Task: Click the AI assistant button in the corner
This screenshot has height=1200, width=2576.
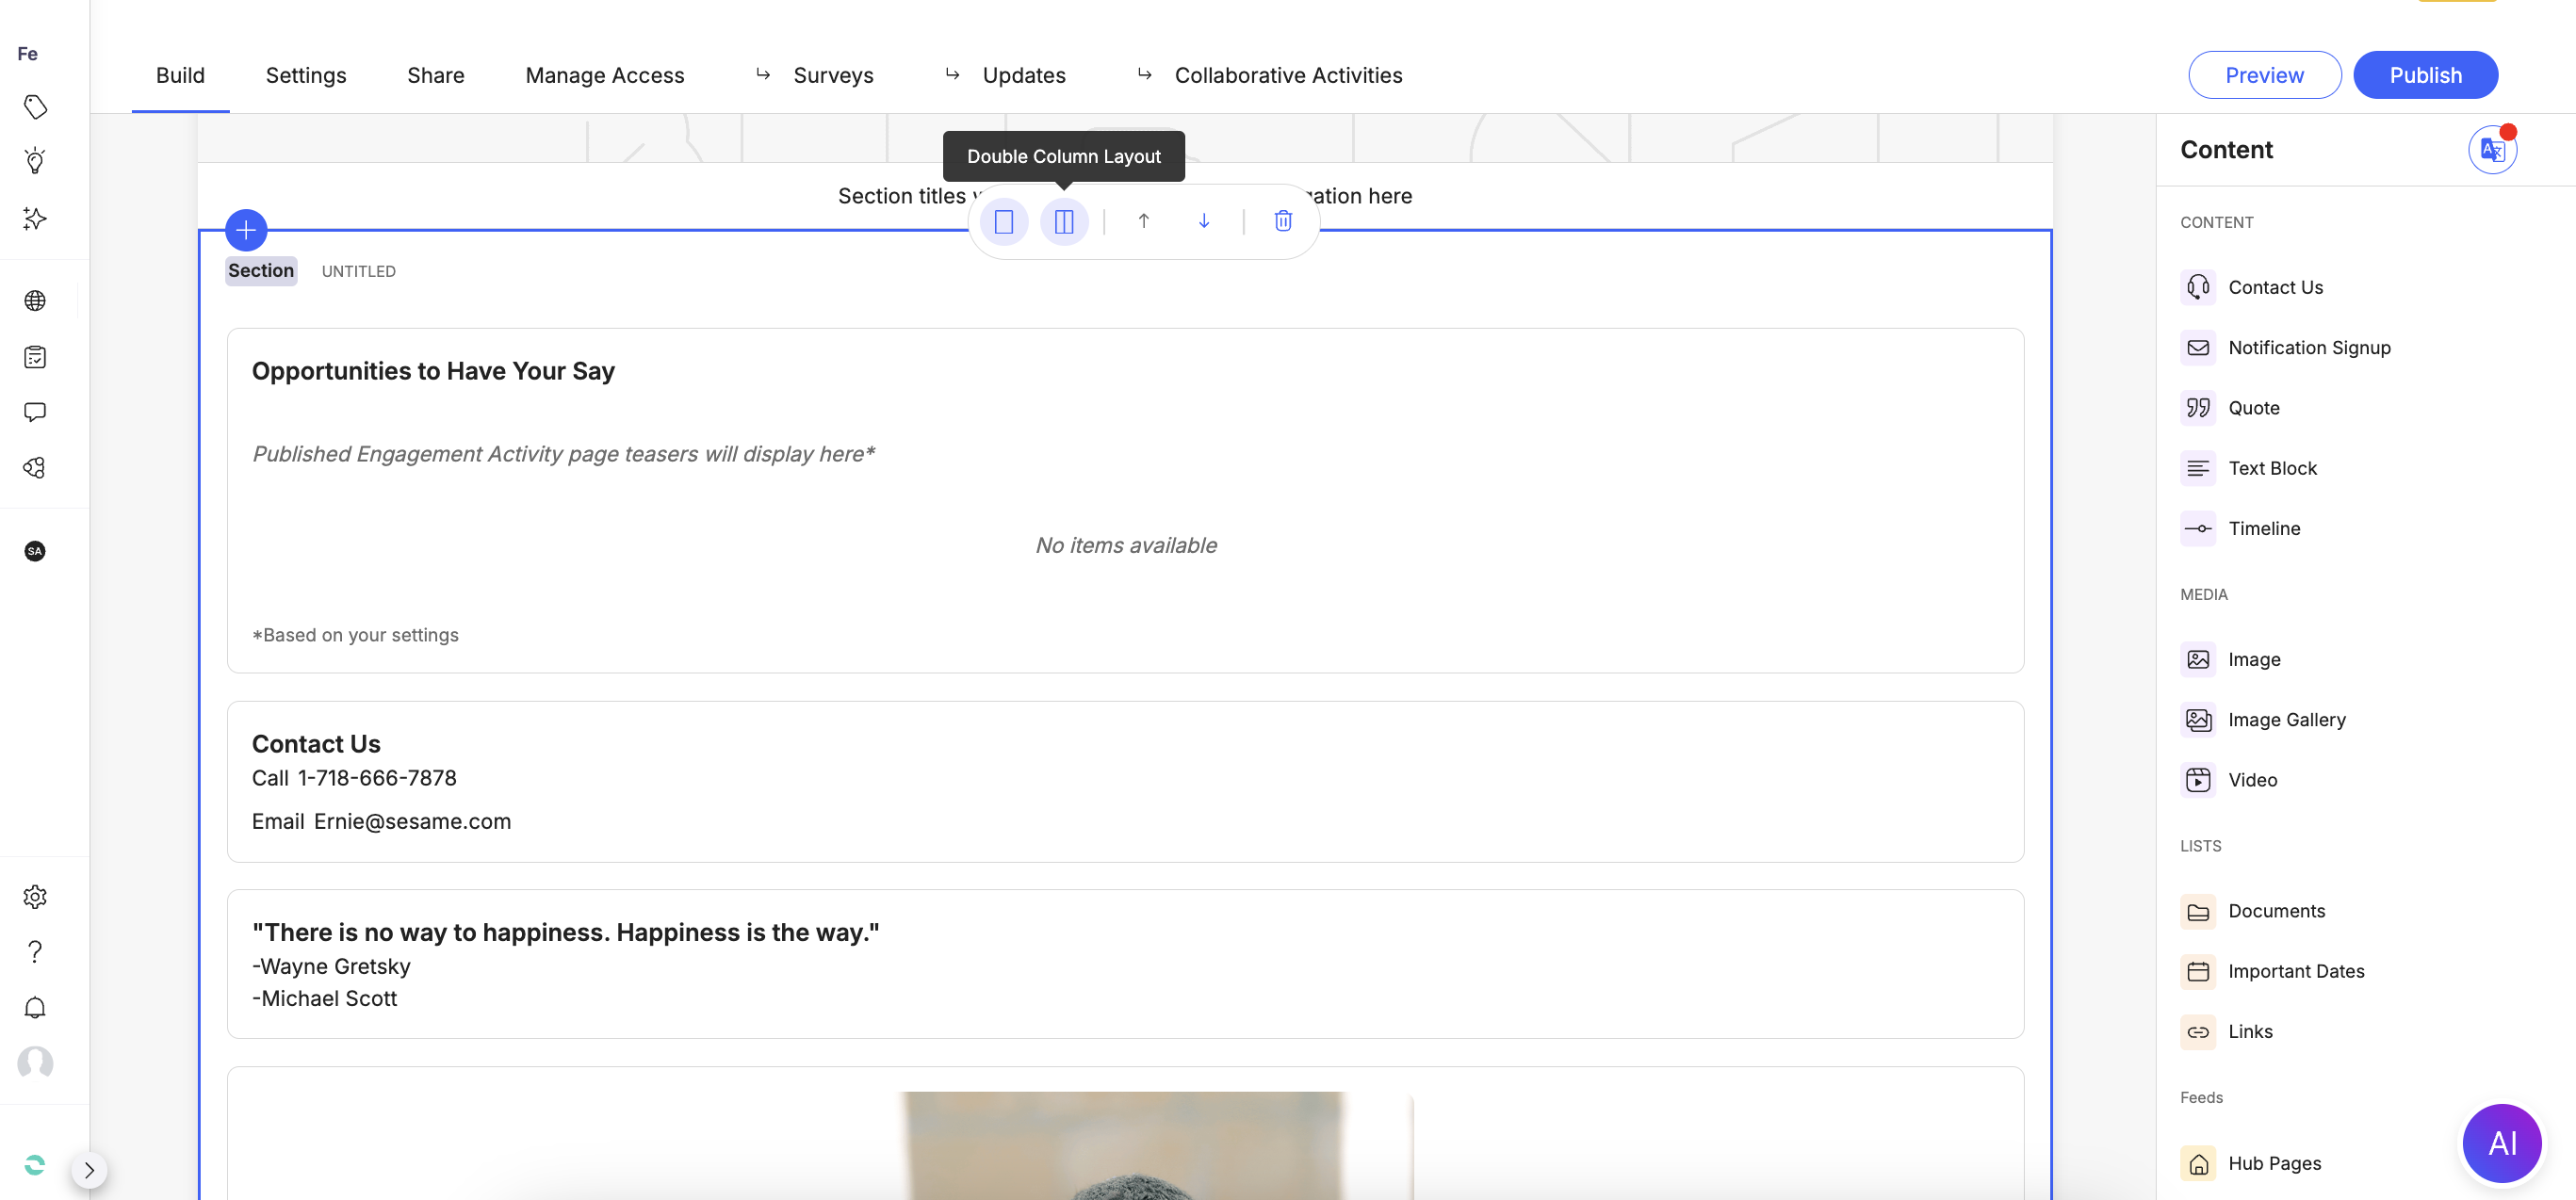Action: coord(2502,1143)
